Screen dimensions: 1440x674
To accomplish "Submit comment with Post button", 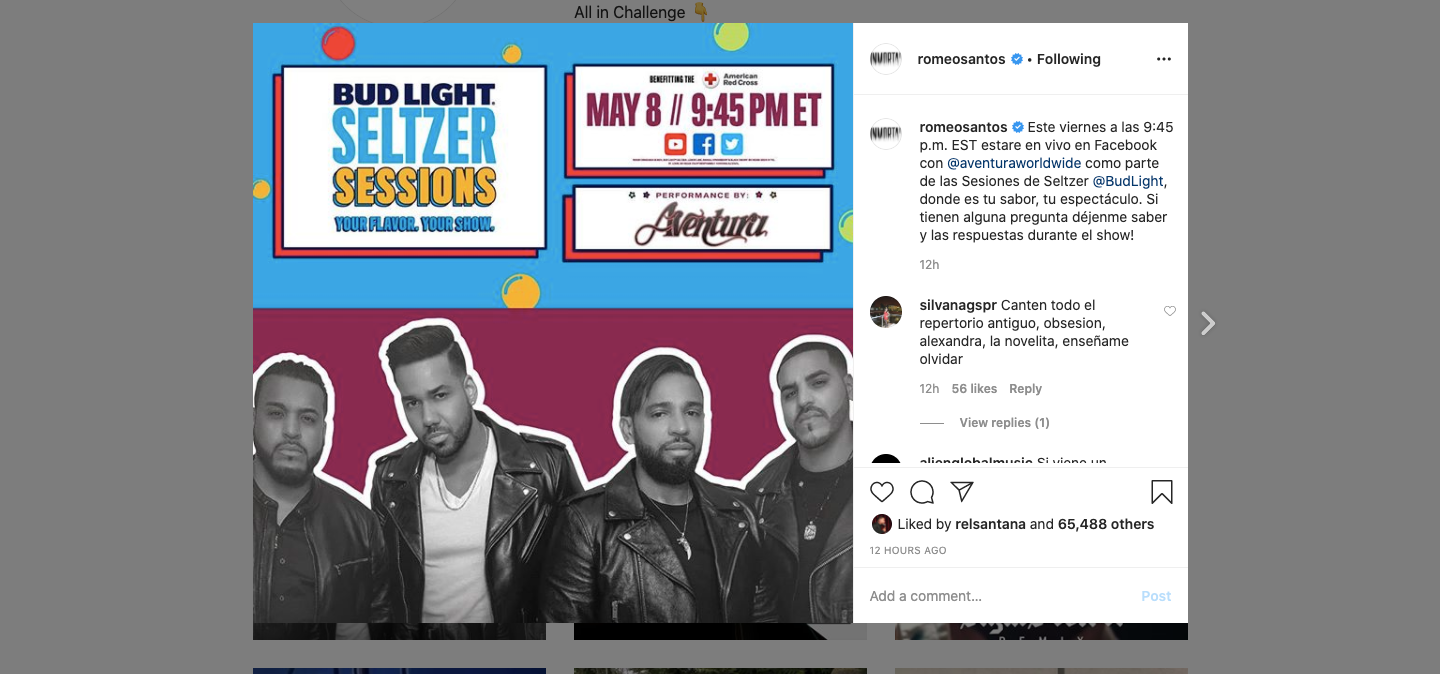I will coord(1156,596).
